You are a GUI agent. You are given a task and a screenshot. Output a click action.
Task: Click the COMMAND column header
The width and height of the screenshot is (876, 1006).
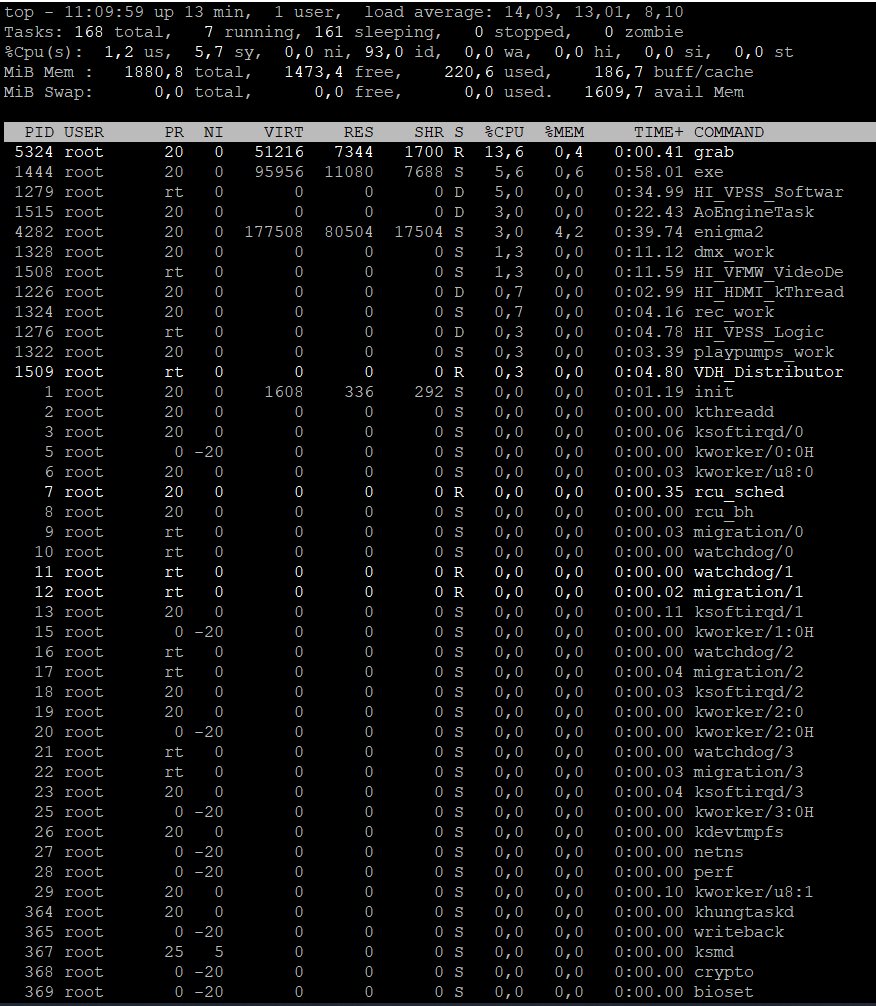pos(729,132)
